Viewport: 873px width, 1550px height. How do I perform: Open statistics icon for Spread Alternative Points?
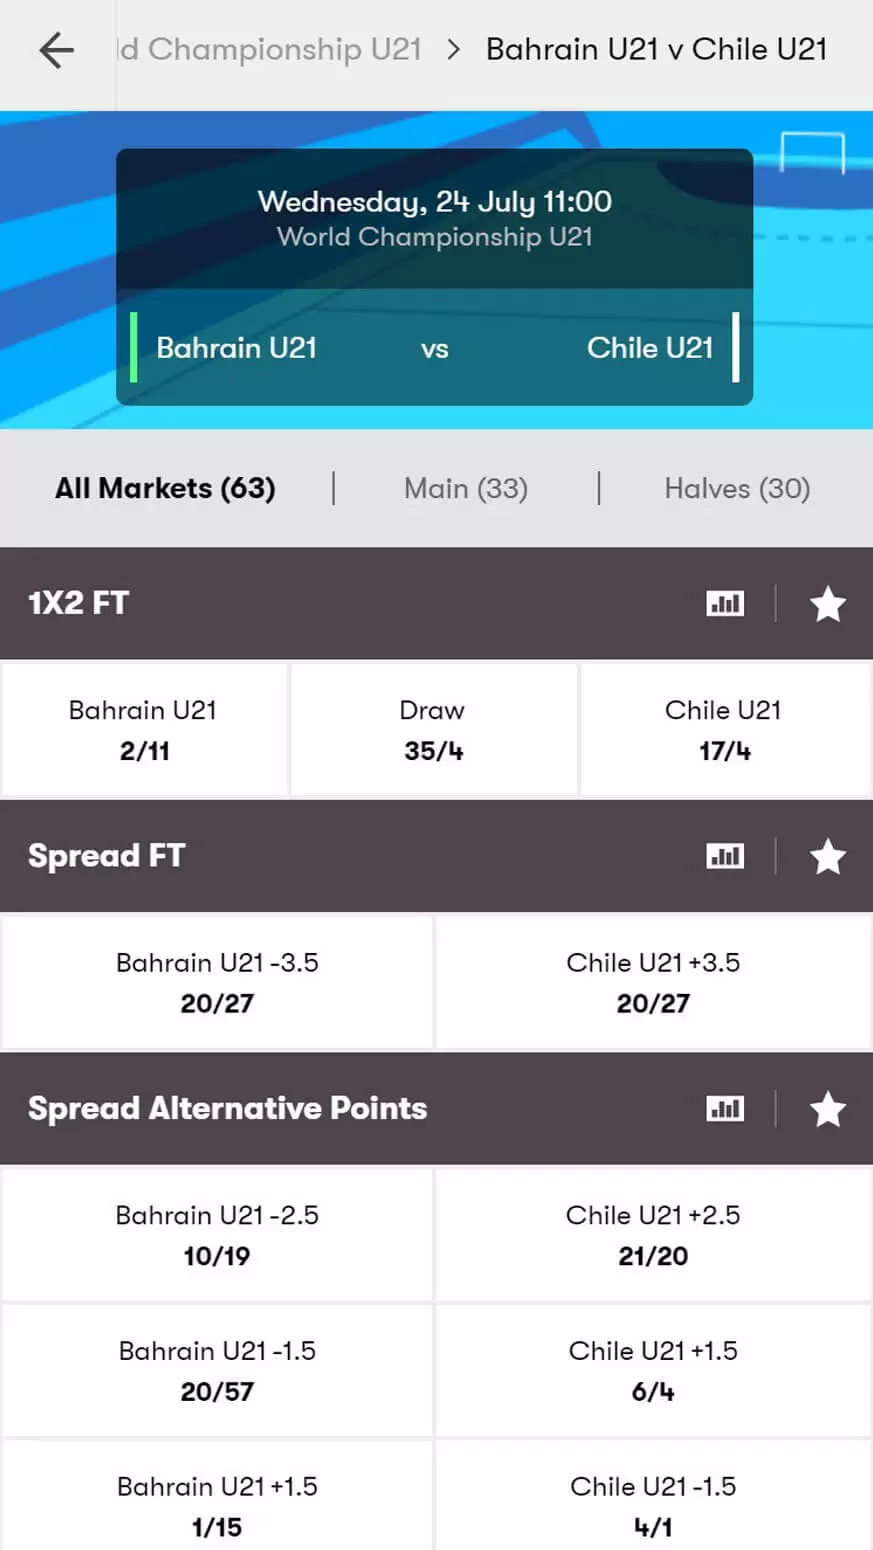(x=725, y=1109)
